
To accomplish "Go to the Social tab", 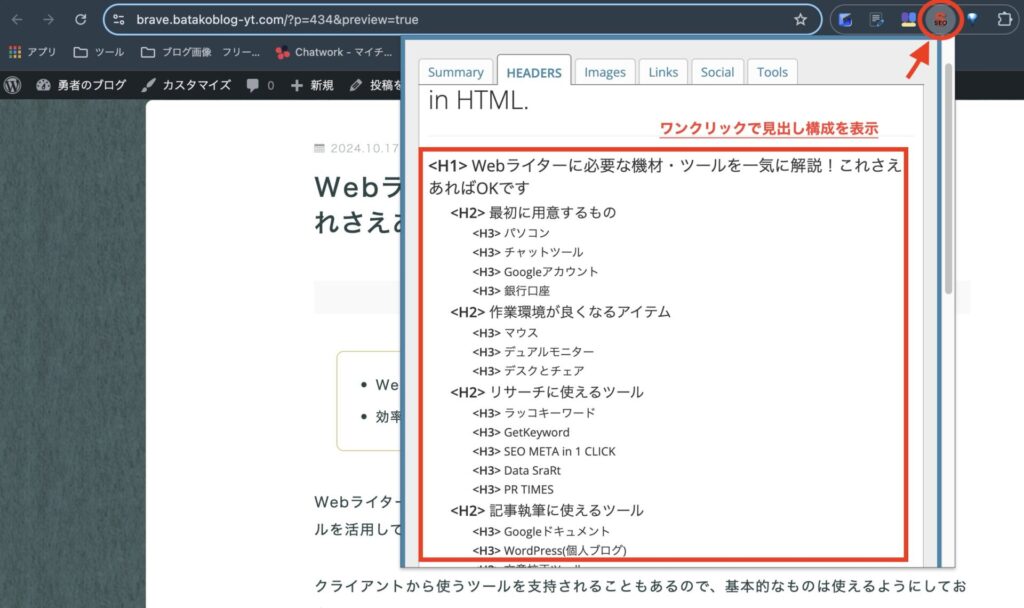I will (717, 72).
